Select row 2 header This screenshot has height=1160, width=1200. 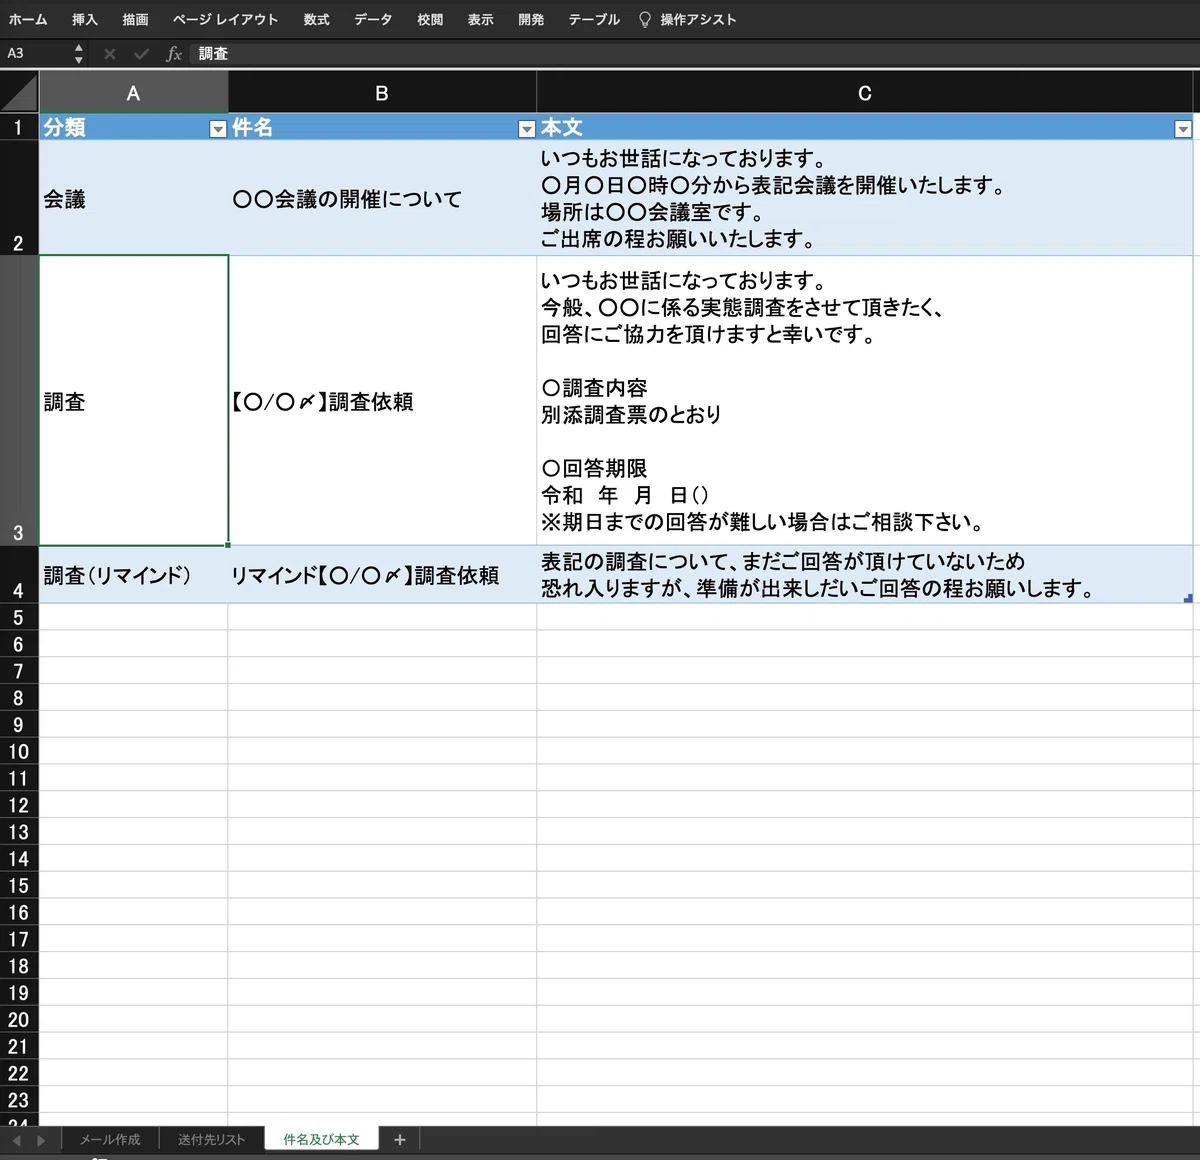(19, 198)
